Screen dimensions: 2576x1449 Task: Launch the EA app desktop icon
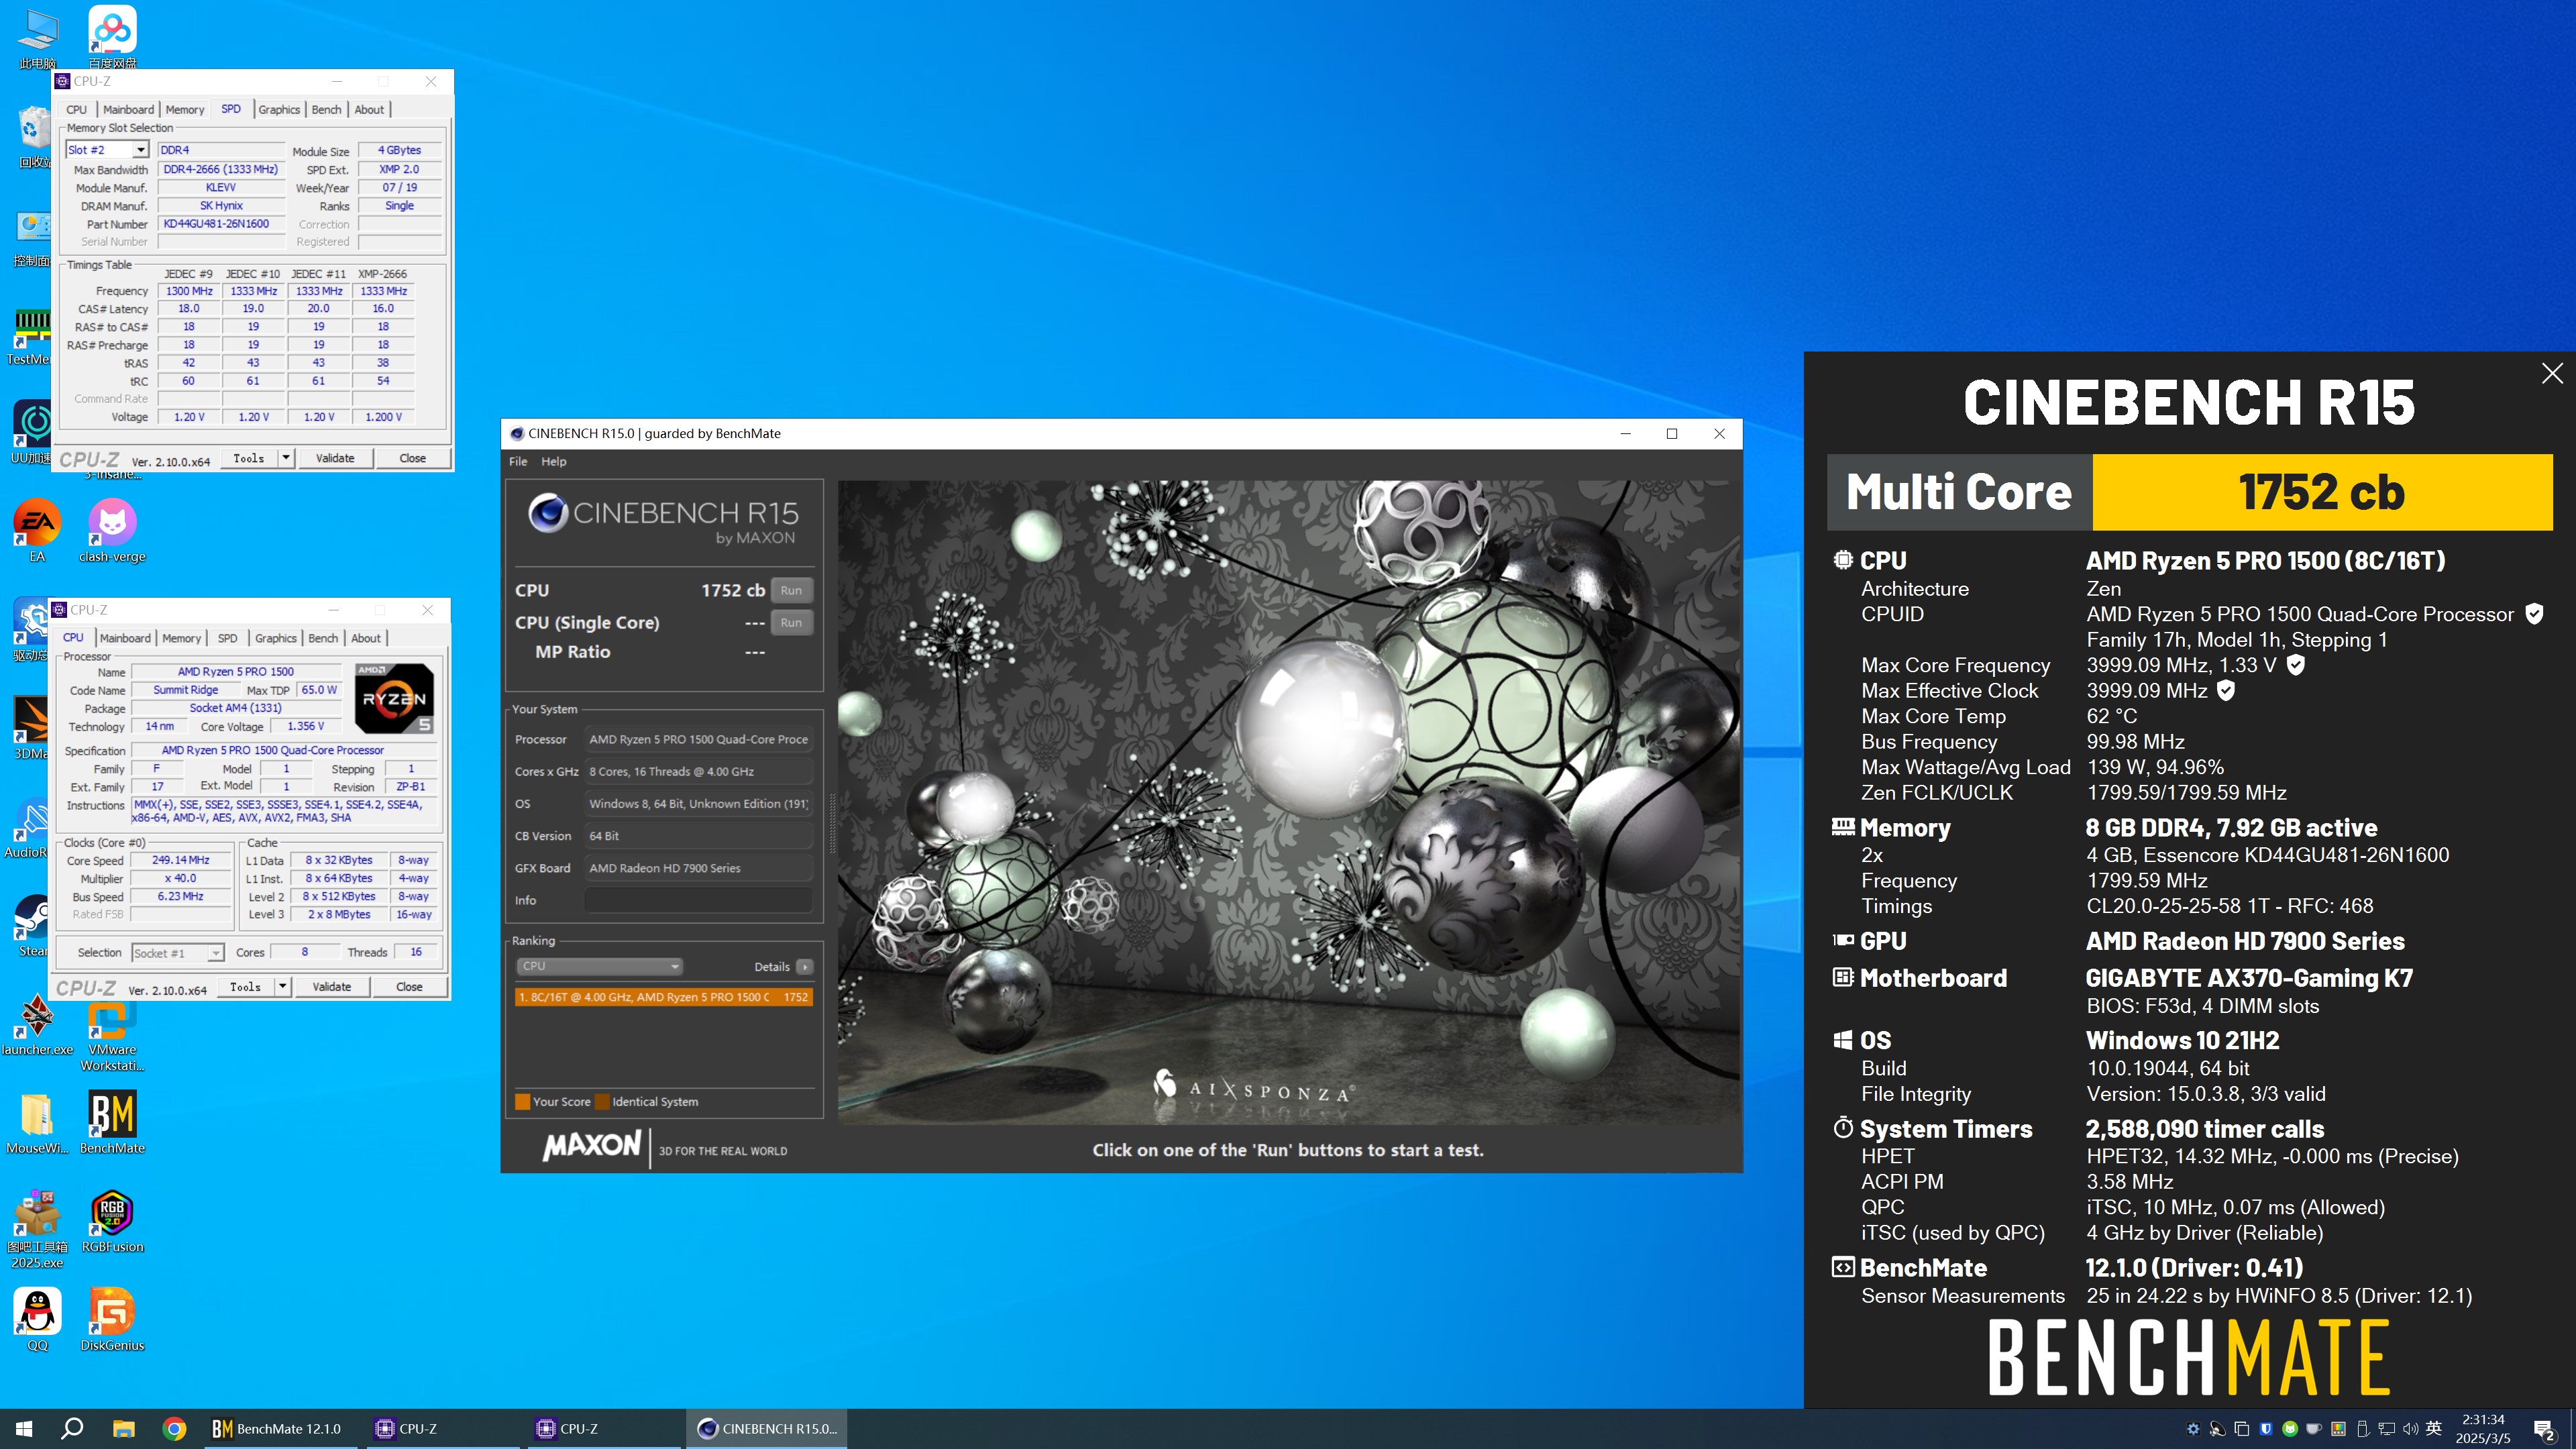coord(37,530)
